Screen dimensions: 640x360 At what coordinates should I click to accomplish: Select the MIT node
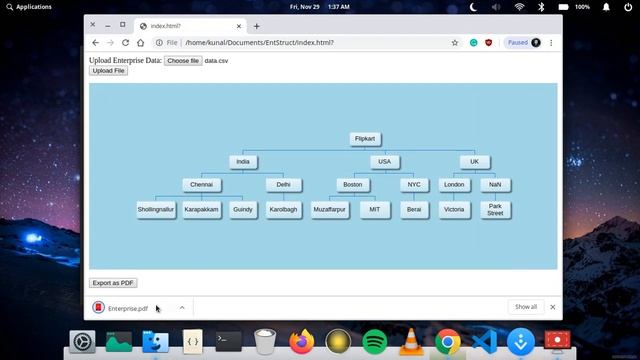coord(375,209)
